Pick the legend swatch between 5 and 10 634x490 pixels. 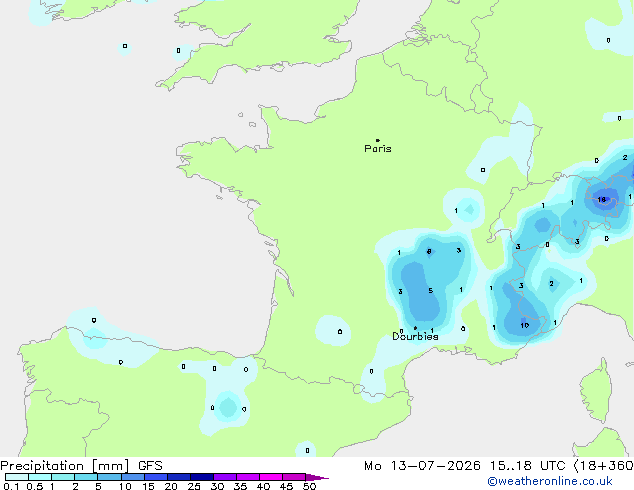[x=110, y=477]
